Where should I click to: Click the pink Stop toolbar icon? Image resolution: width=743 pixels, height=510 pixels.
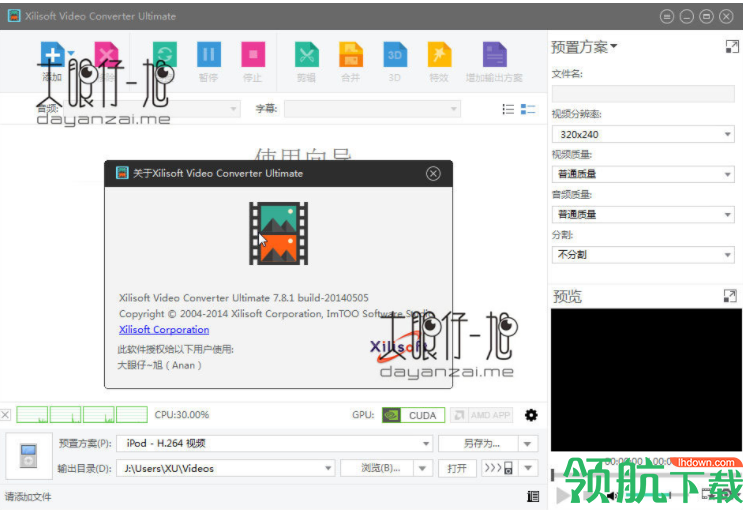click(x=253, y=55)
